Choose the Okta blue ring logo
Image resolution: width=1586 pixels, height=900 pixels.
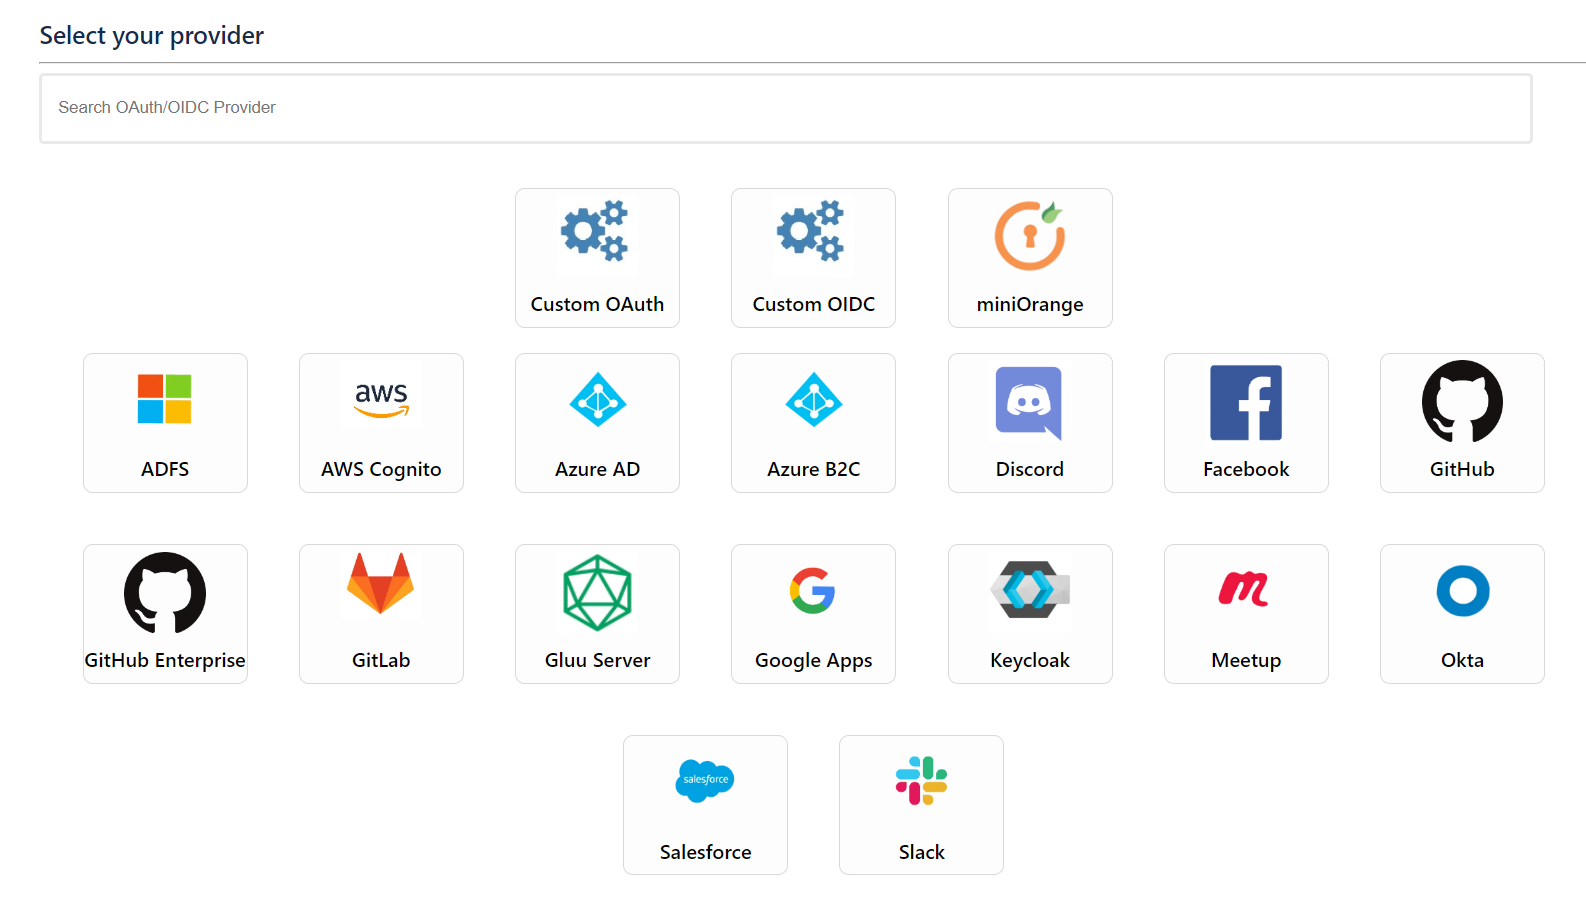coord(1462,591)
